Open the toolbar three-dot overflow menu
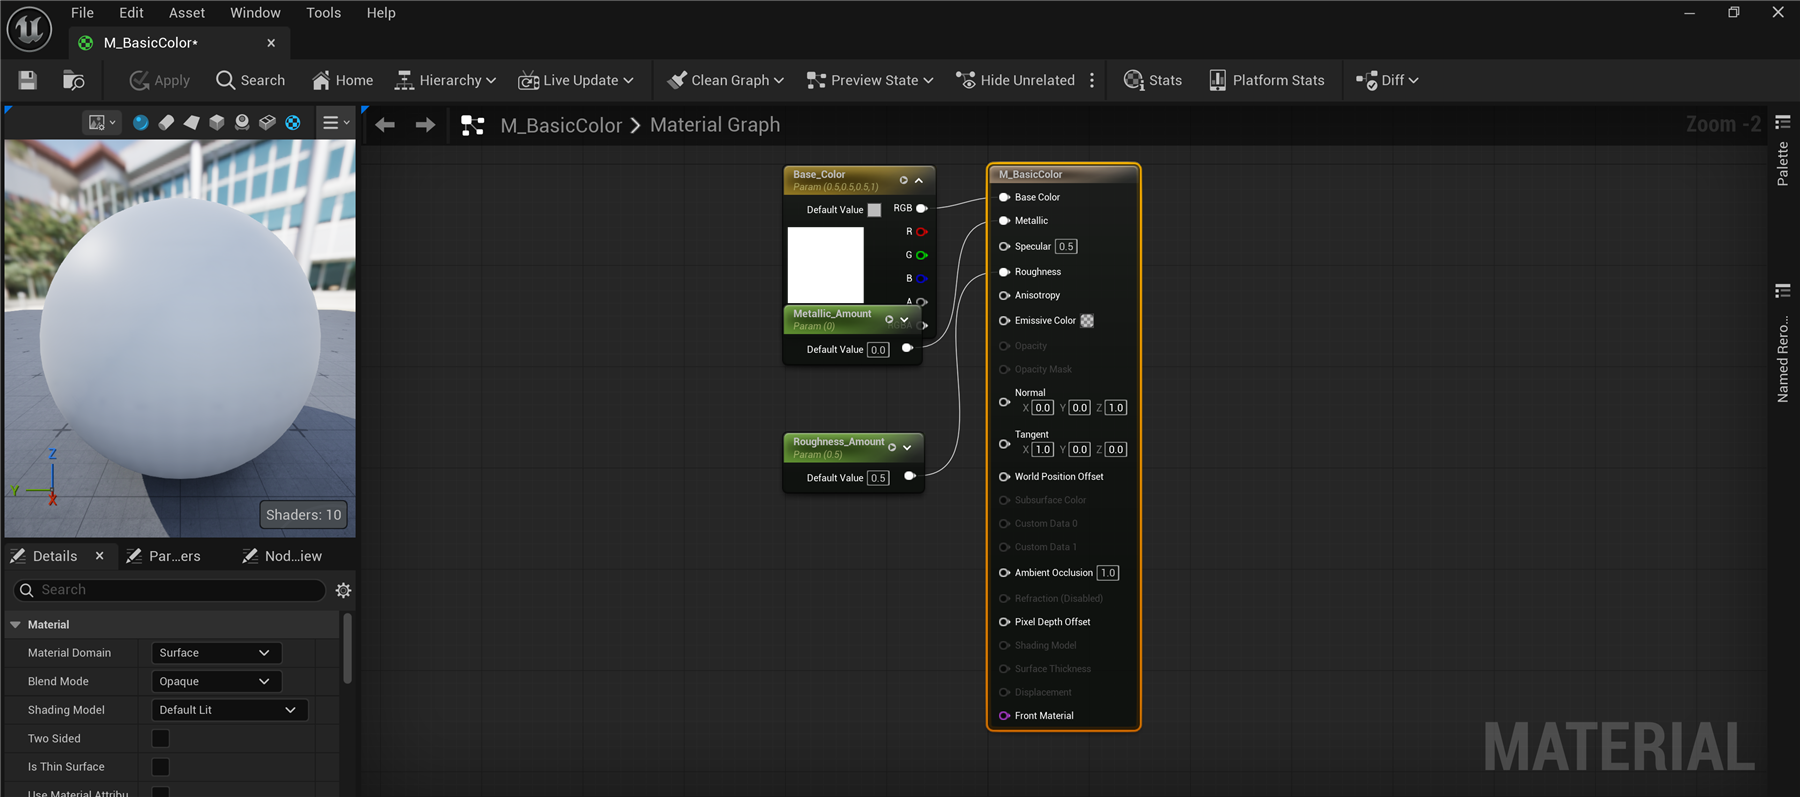The width and height of the screenshot is (1800, 797). coord(1092,80)
